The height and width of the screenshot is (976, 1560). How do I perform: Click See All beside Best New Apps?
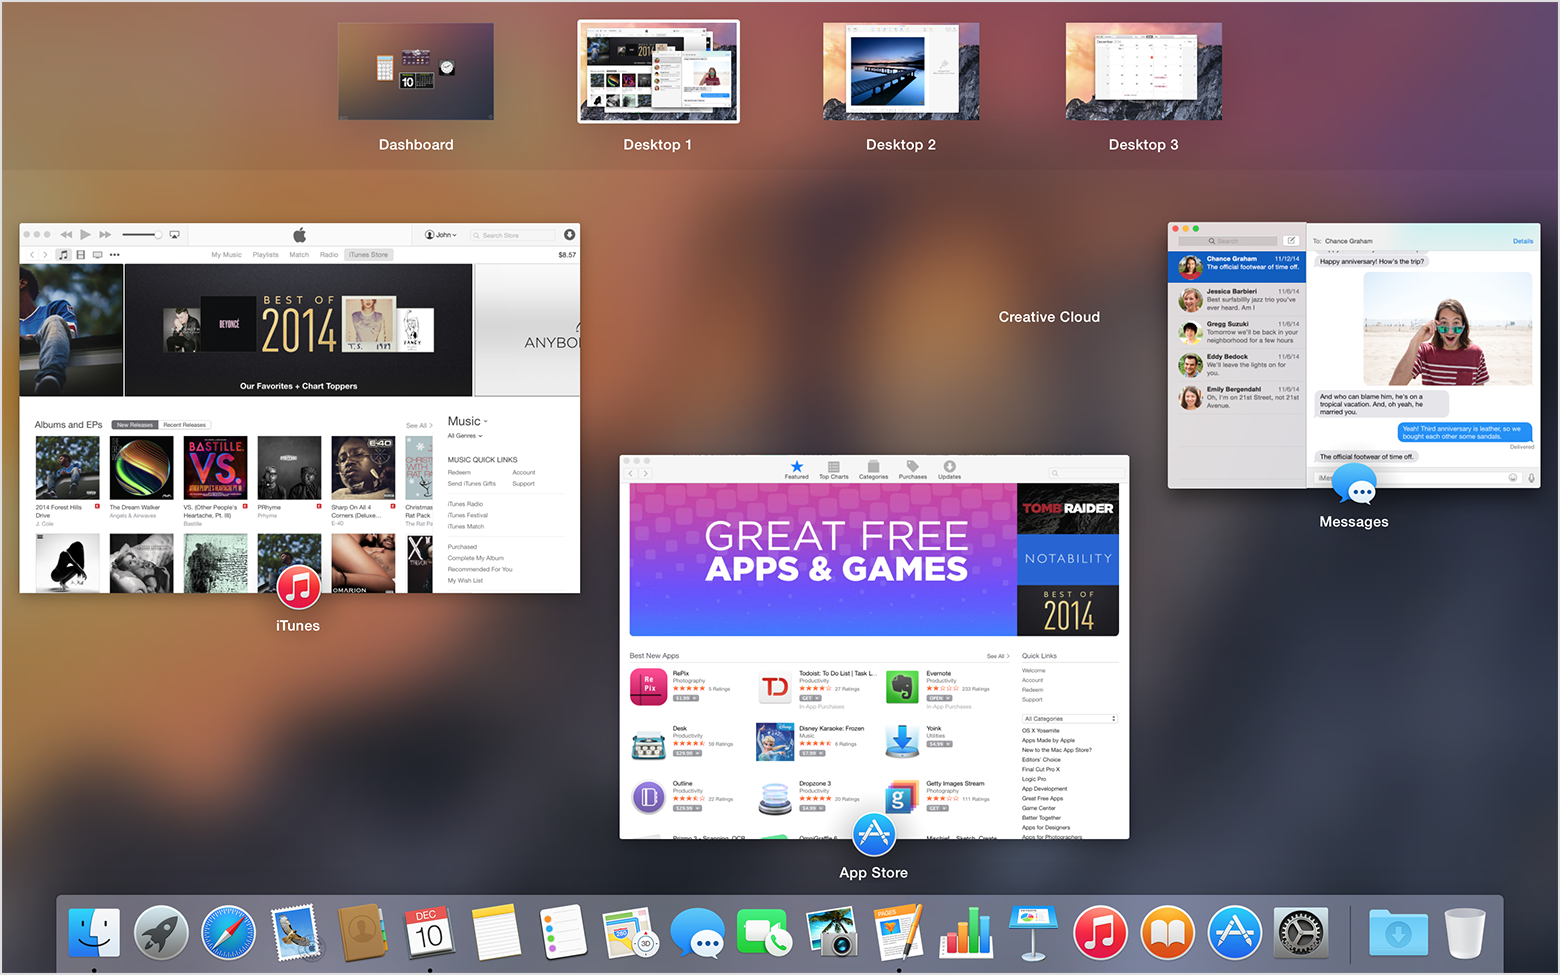[x=998, y=656]
